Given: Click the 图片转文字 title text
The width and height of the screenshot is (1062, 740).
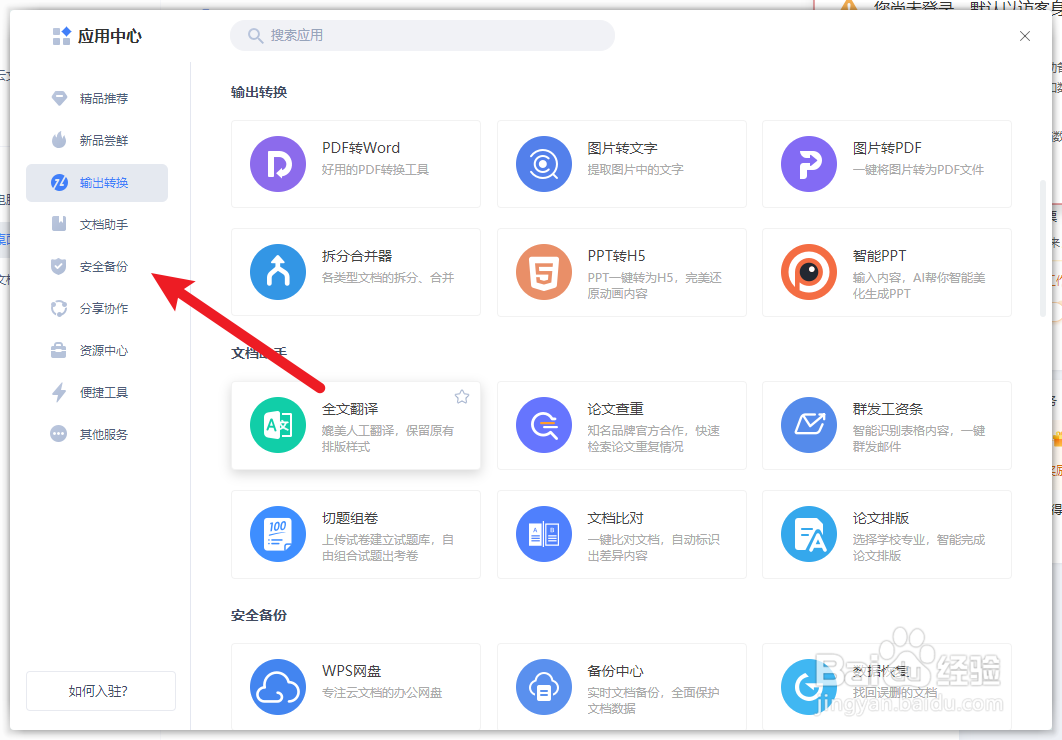Looking at the screenshot, I should [622, 148].
